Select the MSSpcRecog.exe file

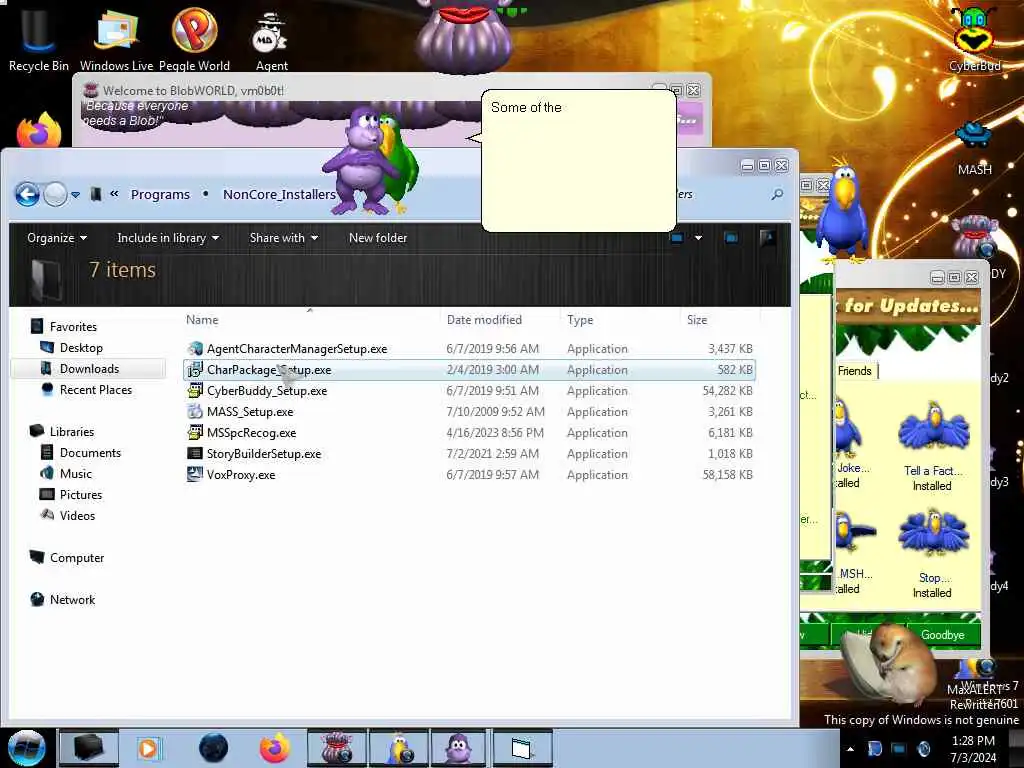470,432
